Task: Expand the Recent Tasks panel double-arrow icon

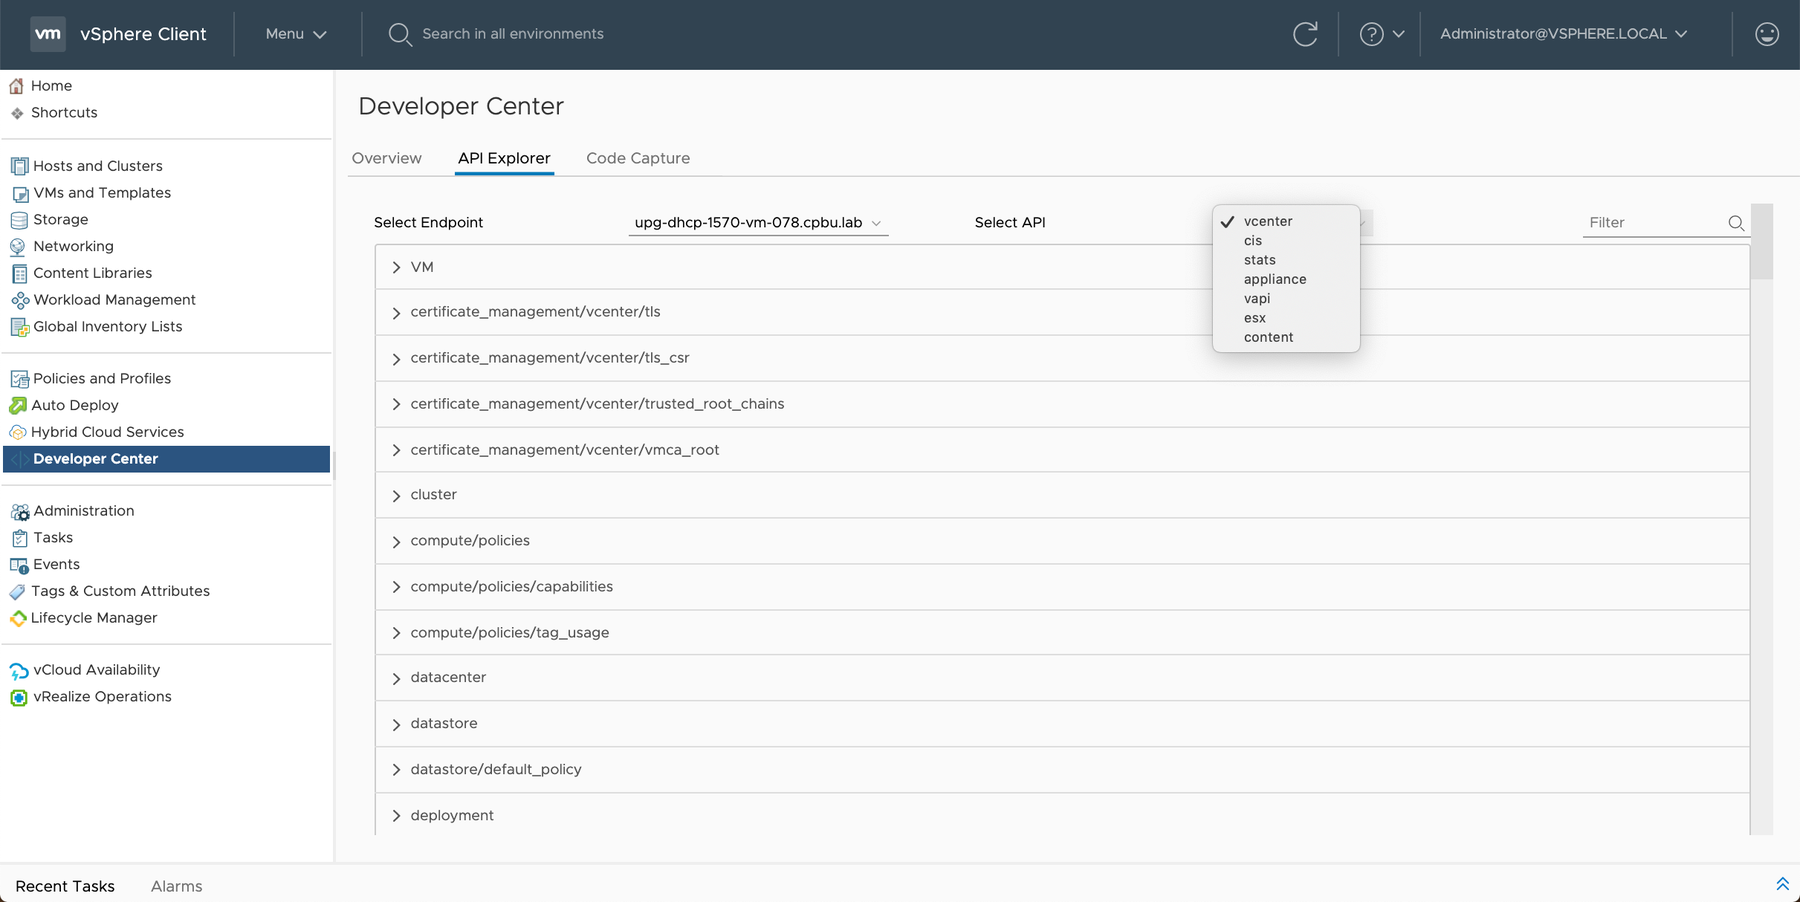Action: pos(1782,884)
